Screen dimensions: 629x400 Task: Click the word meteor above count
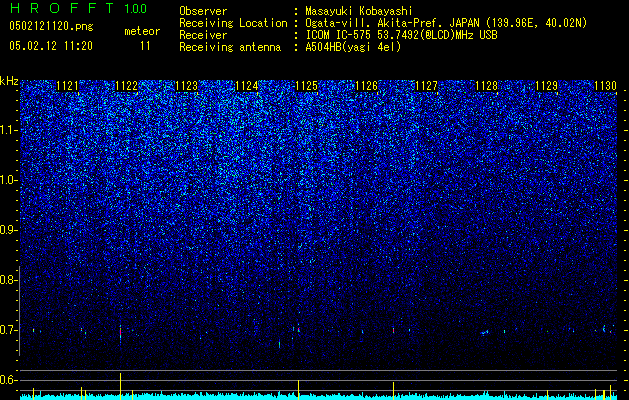pyautogui.click(x=142, y=31)
